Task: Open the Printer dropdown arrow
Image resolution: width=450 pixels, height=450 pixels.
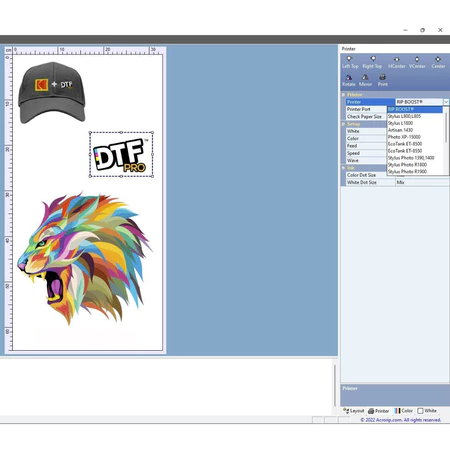Action: [446, 102]
